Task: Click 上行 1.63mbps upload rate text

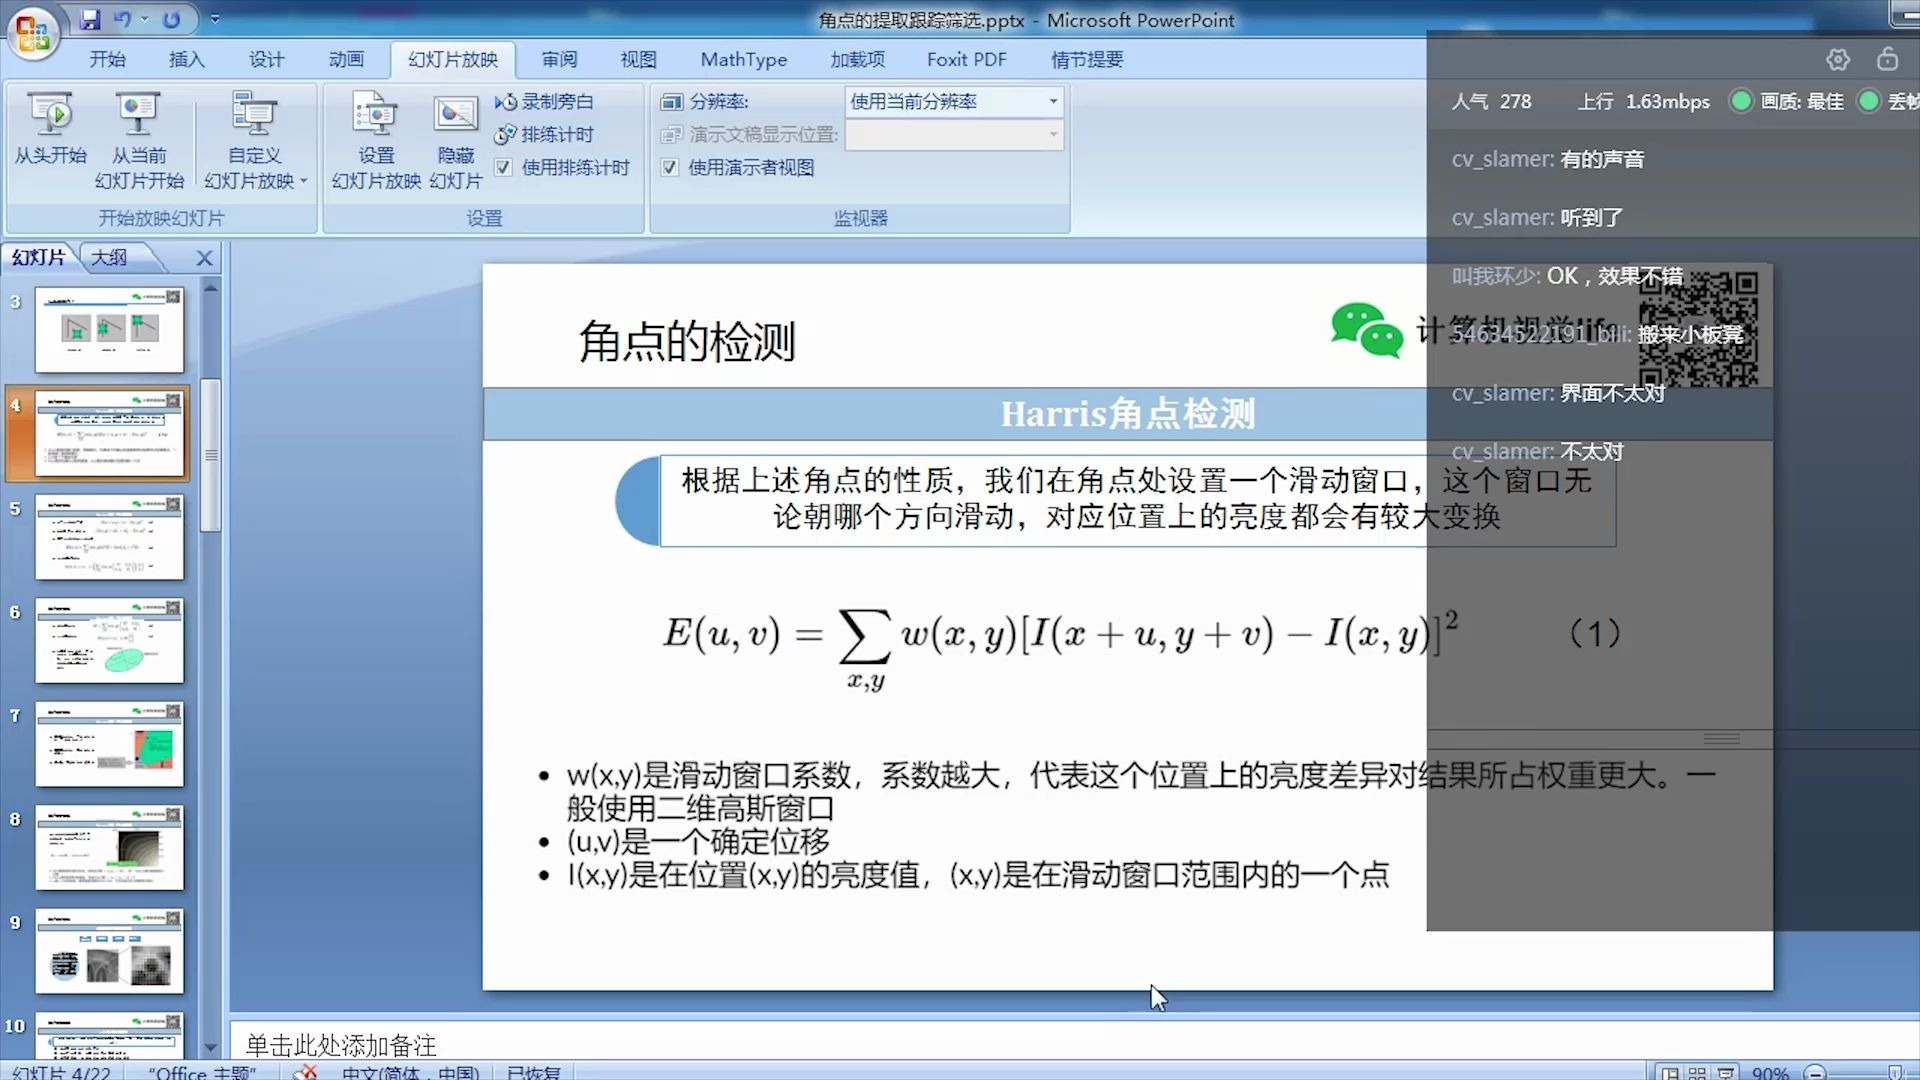Action: point(1644,101)
